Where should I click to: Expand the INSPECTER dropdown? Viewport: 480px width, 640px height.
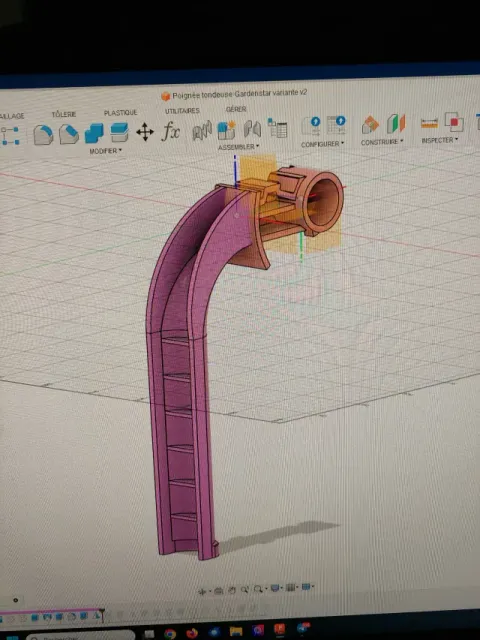(x=440, y=140)
